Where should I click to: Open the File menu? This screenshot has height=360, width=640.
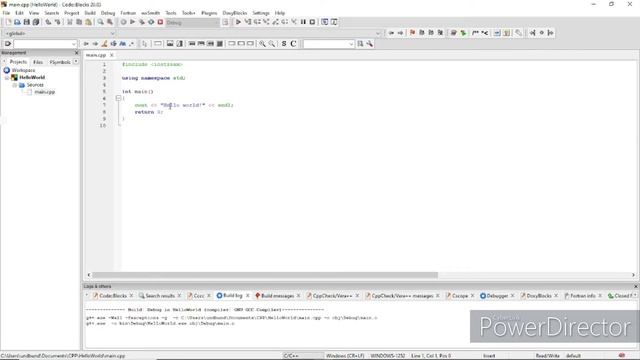pos(6,13)
